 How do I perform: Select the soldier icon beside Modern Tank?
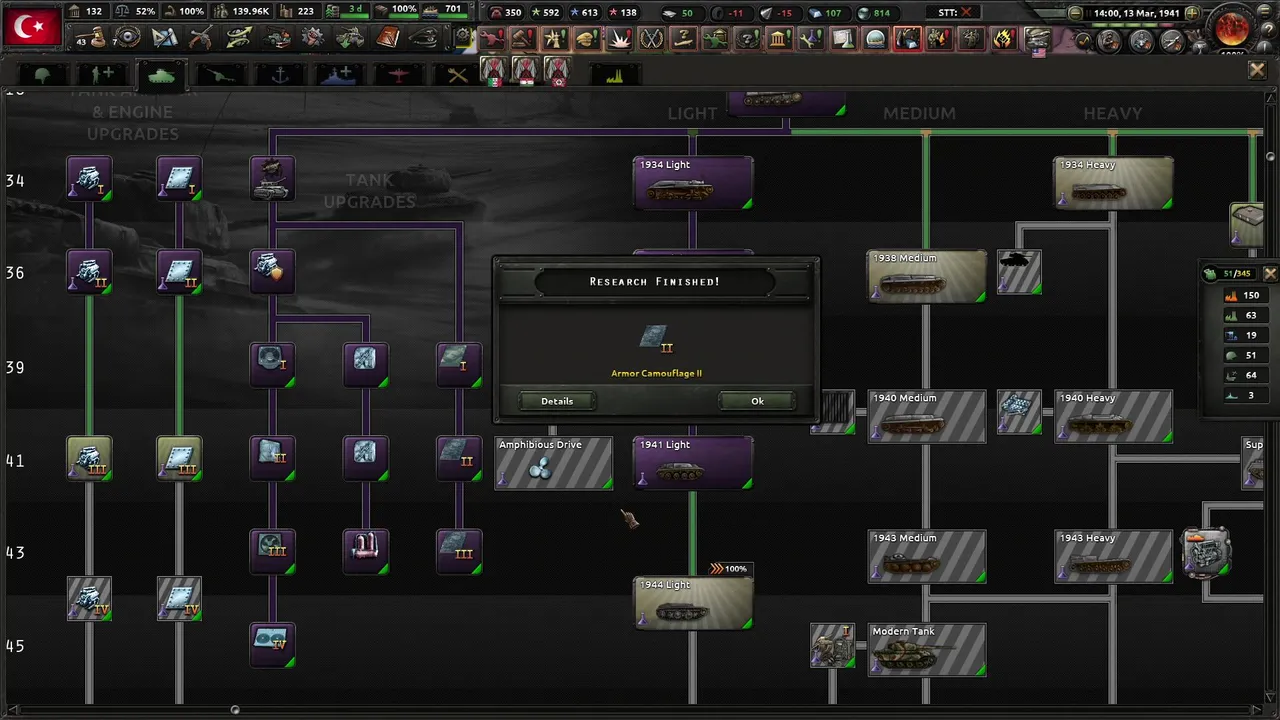[832, 645]
